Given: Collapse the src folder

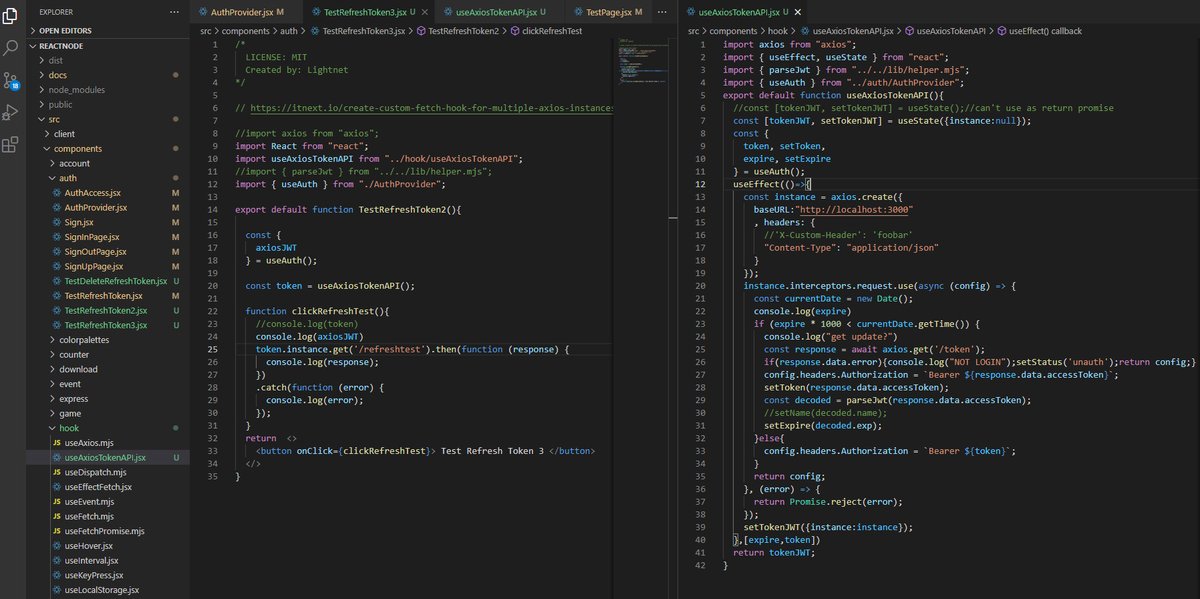Looking at the screenshot, I should 108,119.
